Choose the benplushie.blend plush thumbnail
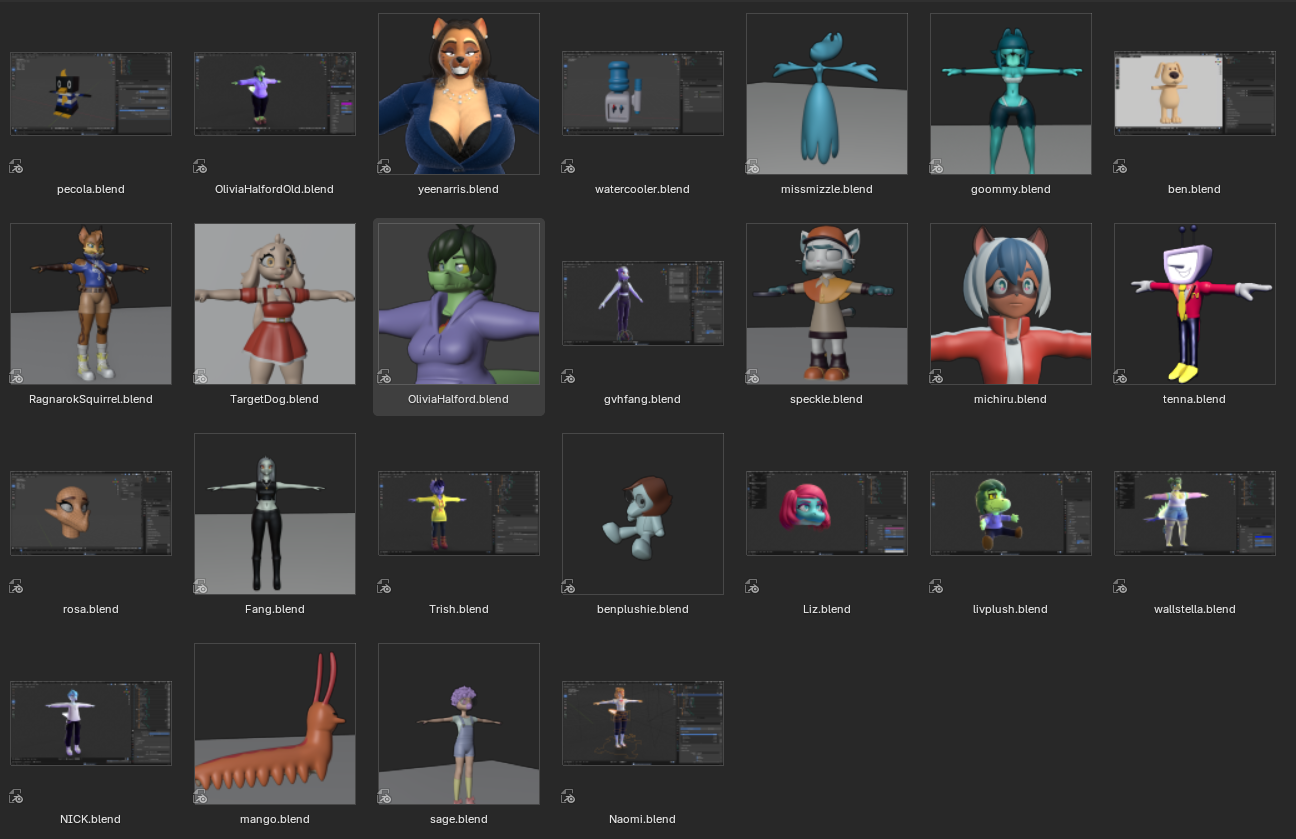Screen dimensions: 1296x839 coord(643,514)
